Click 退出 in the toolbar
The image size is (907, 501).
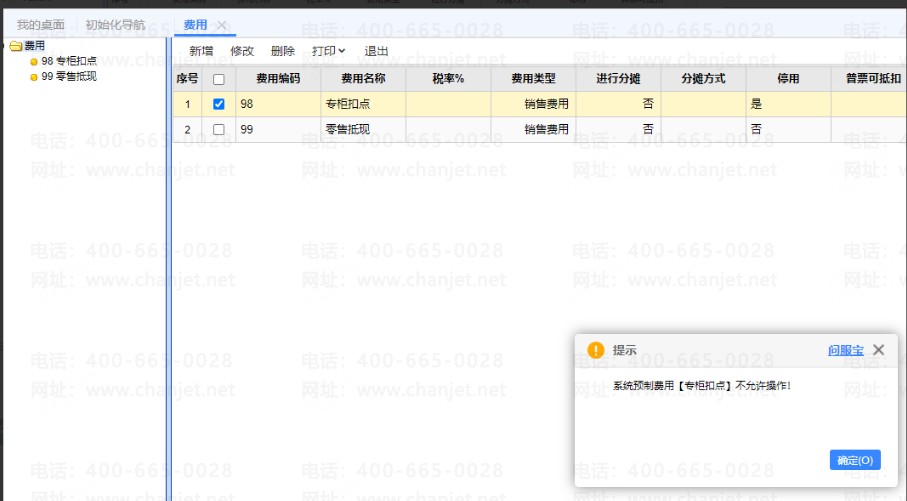pos(376,51)
